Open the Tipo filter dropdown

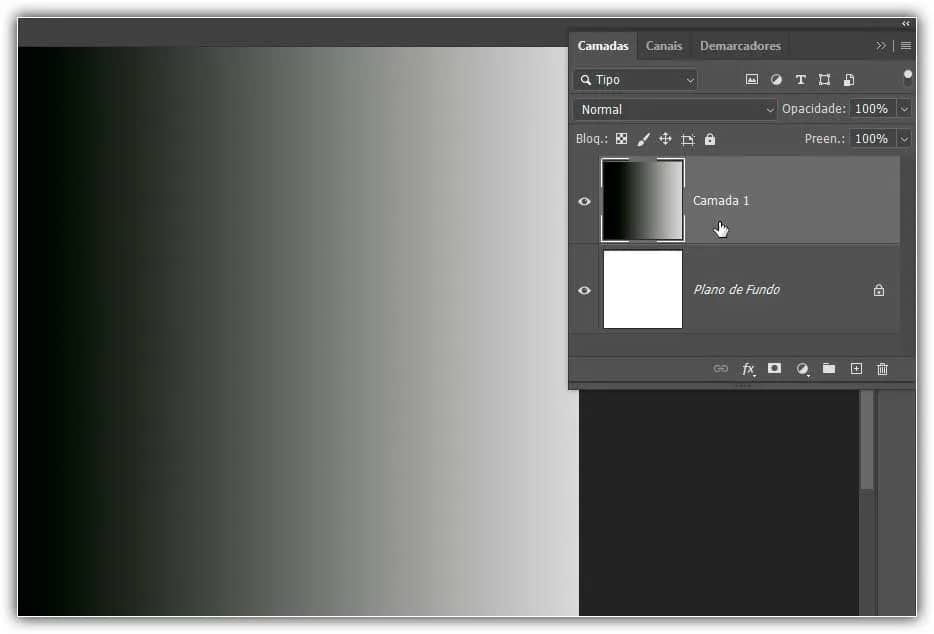pyautogui.click(x=636, y=80)
